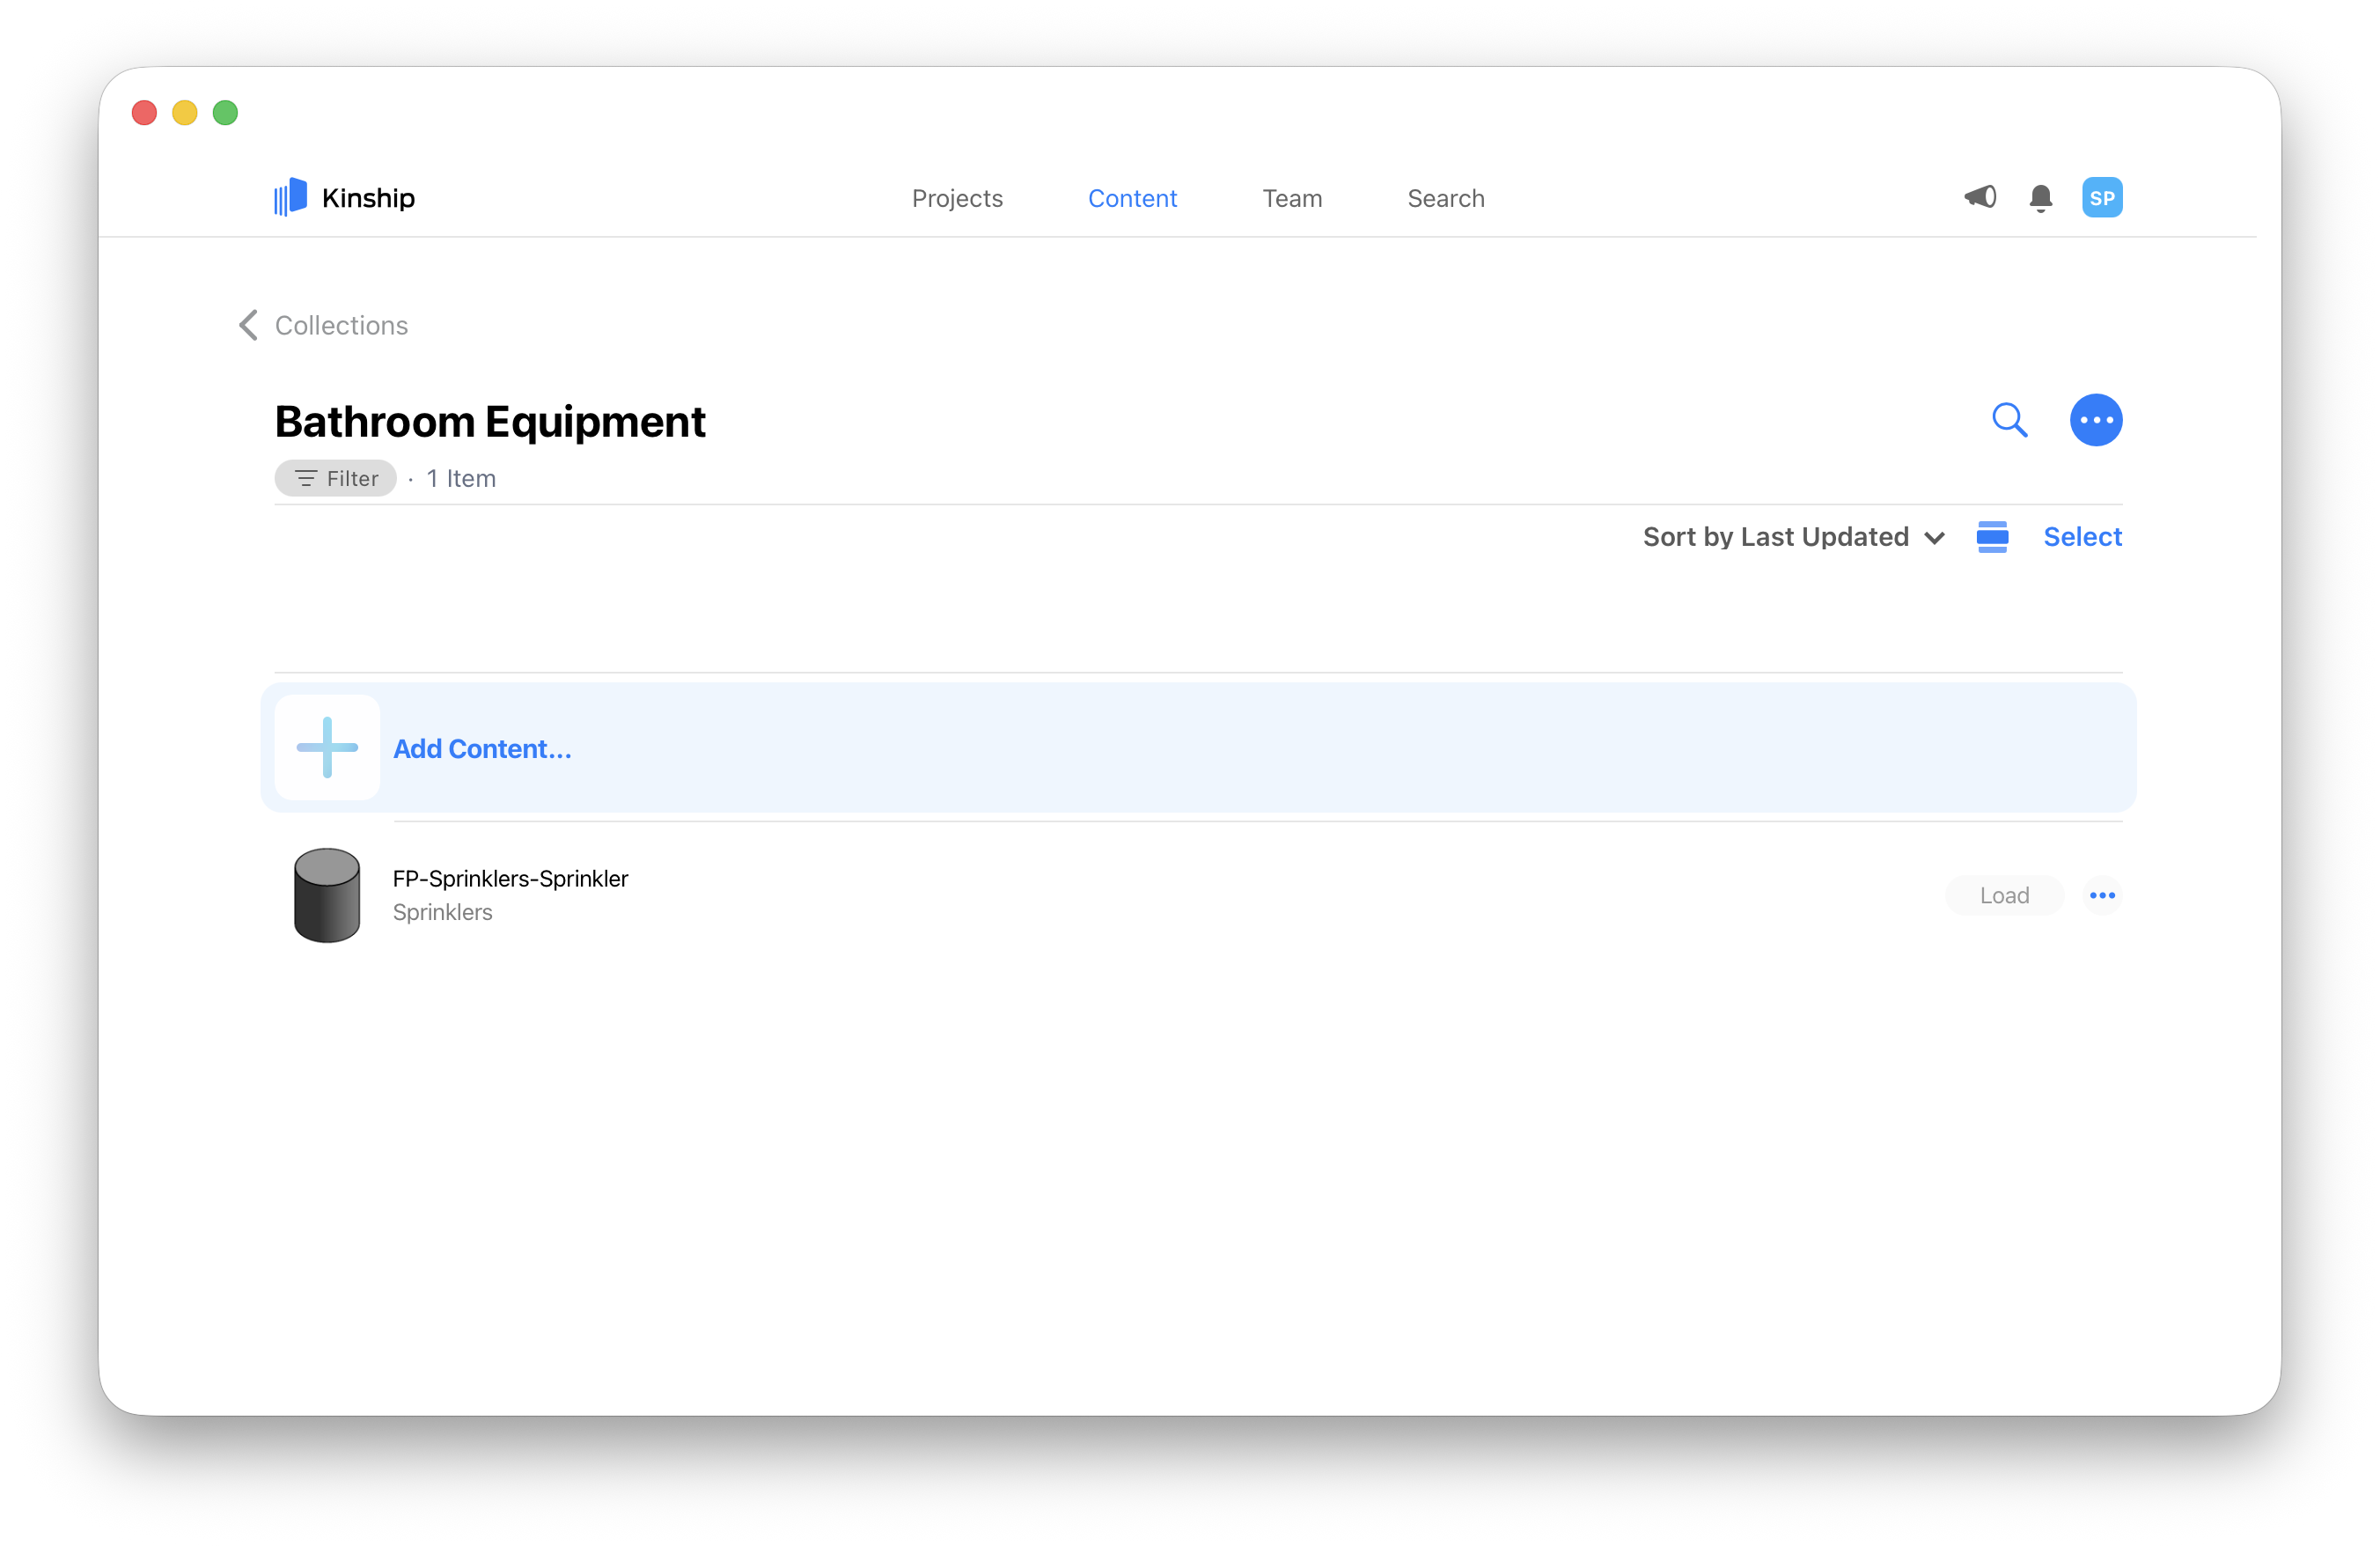Click the Add Content... link
The width and height of the screenshot is (2380, 1546).
(x=482, y=749)
